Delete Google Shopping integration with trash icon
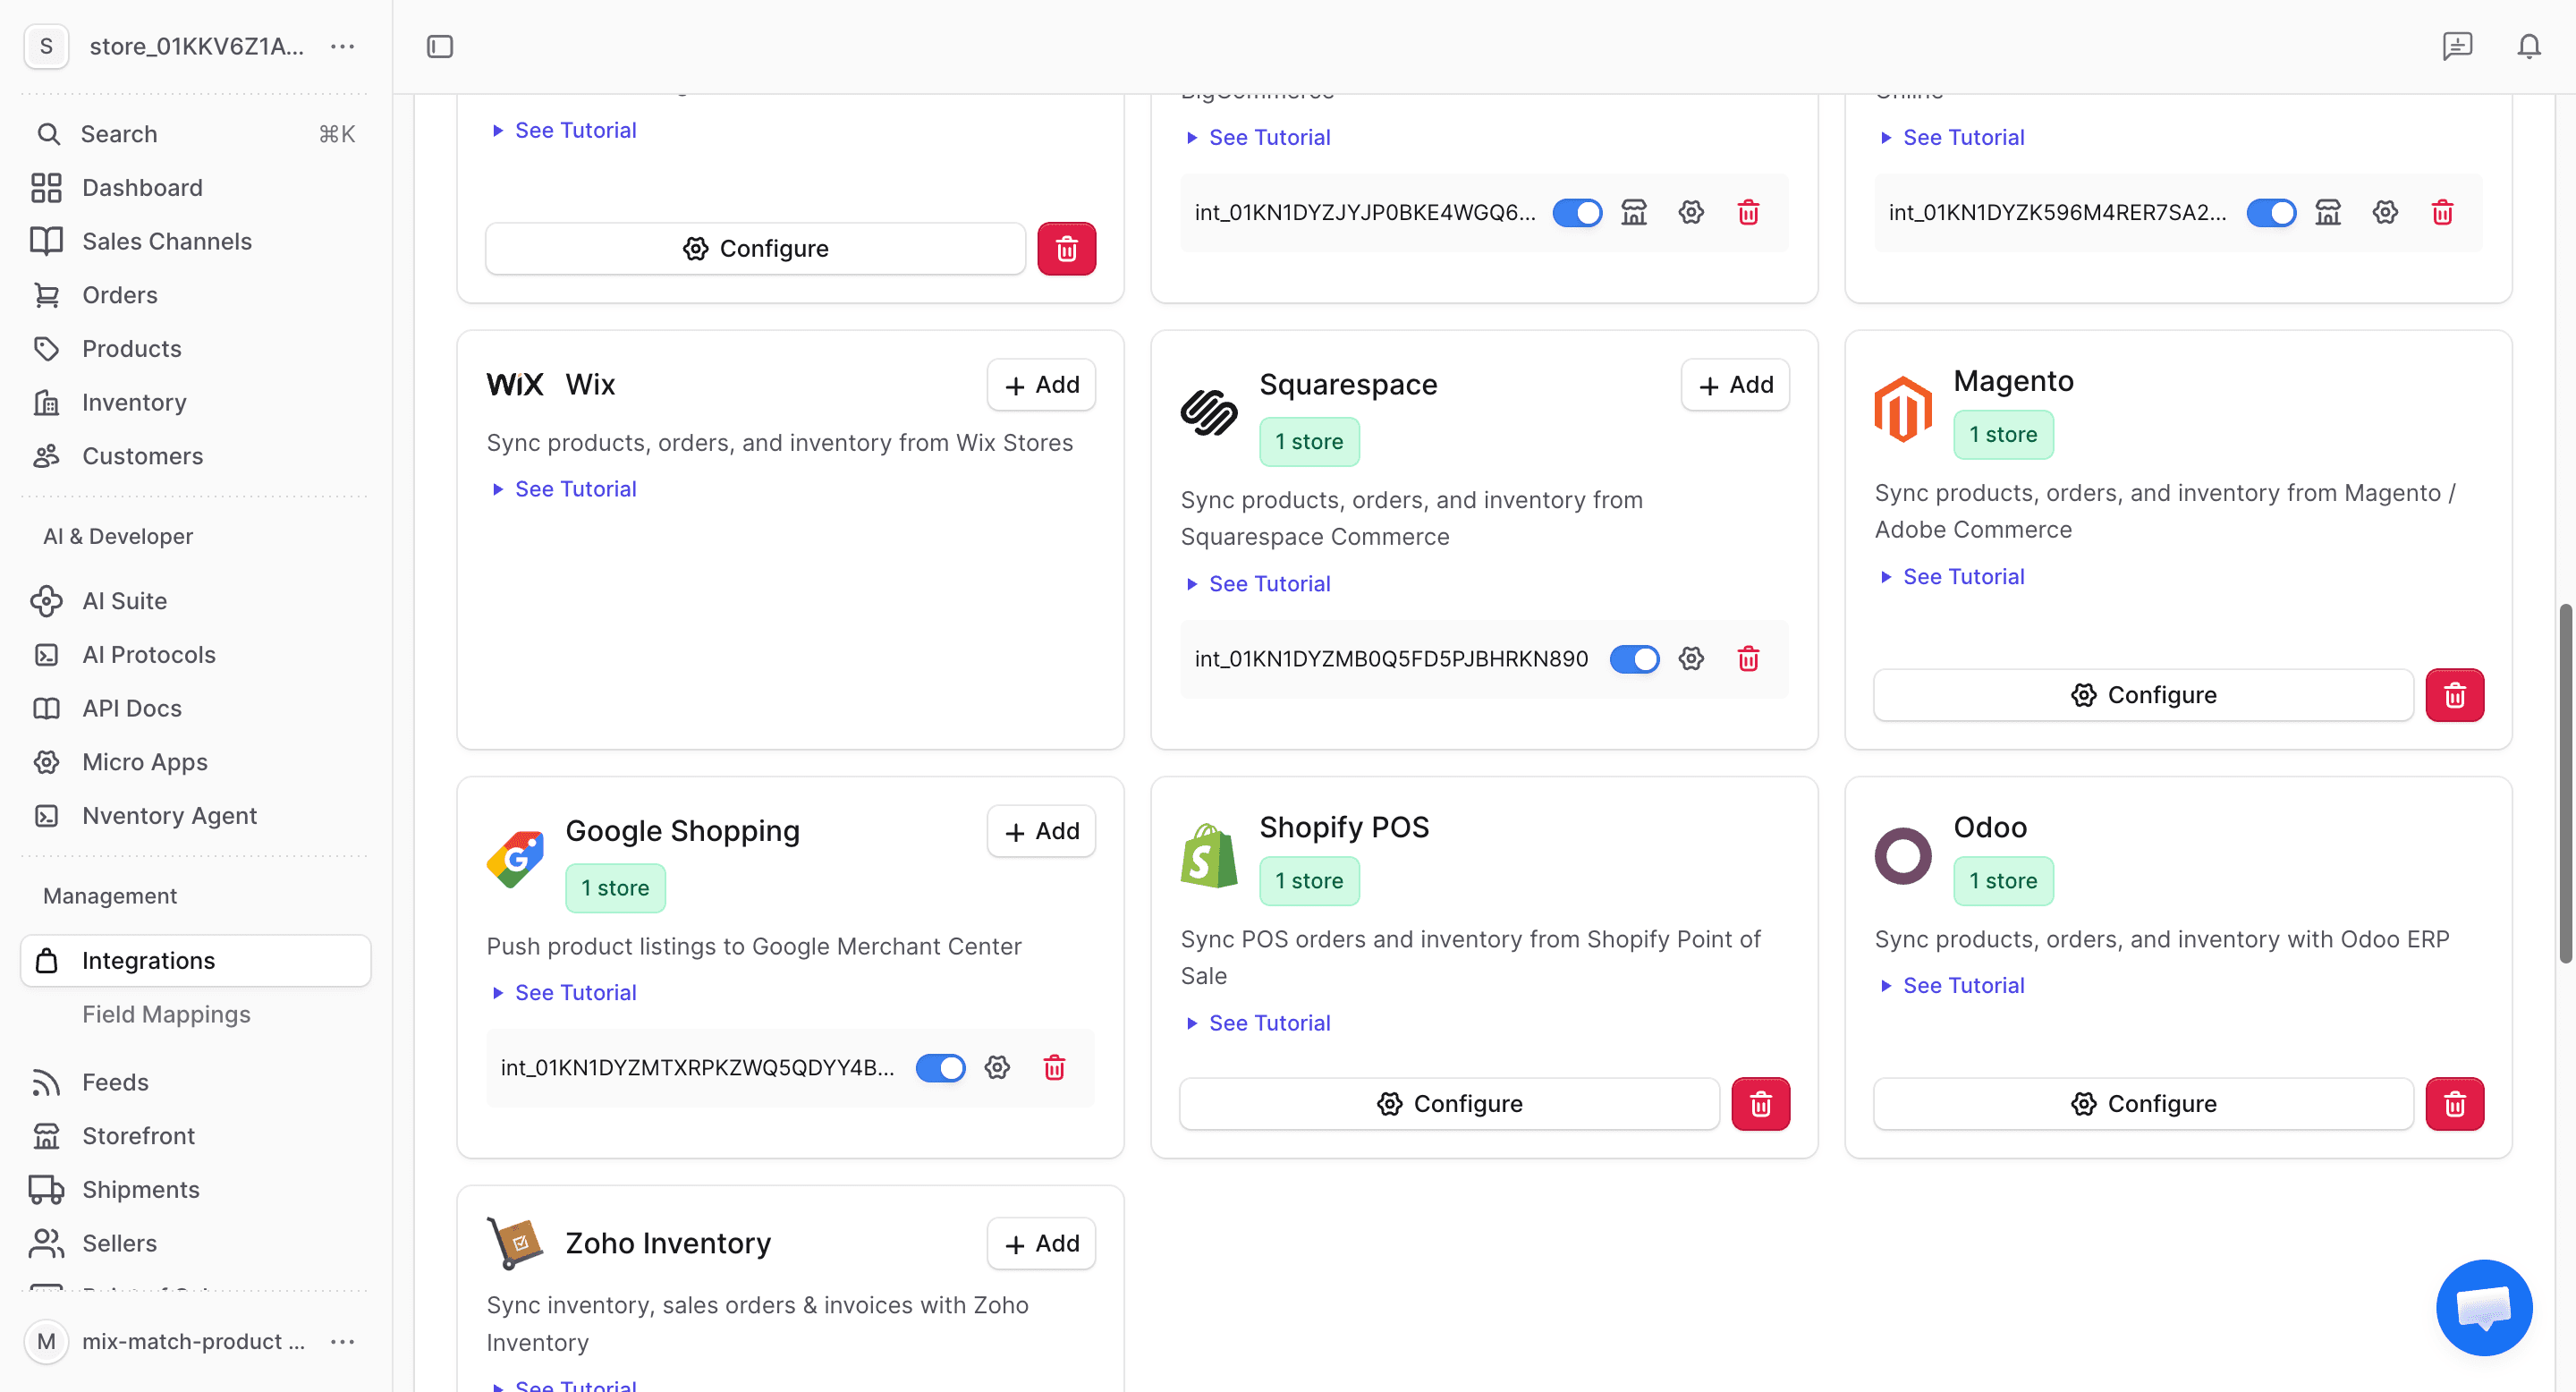 point(1054,1067)
